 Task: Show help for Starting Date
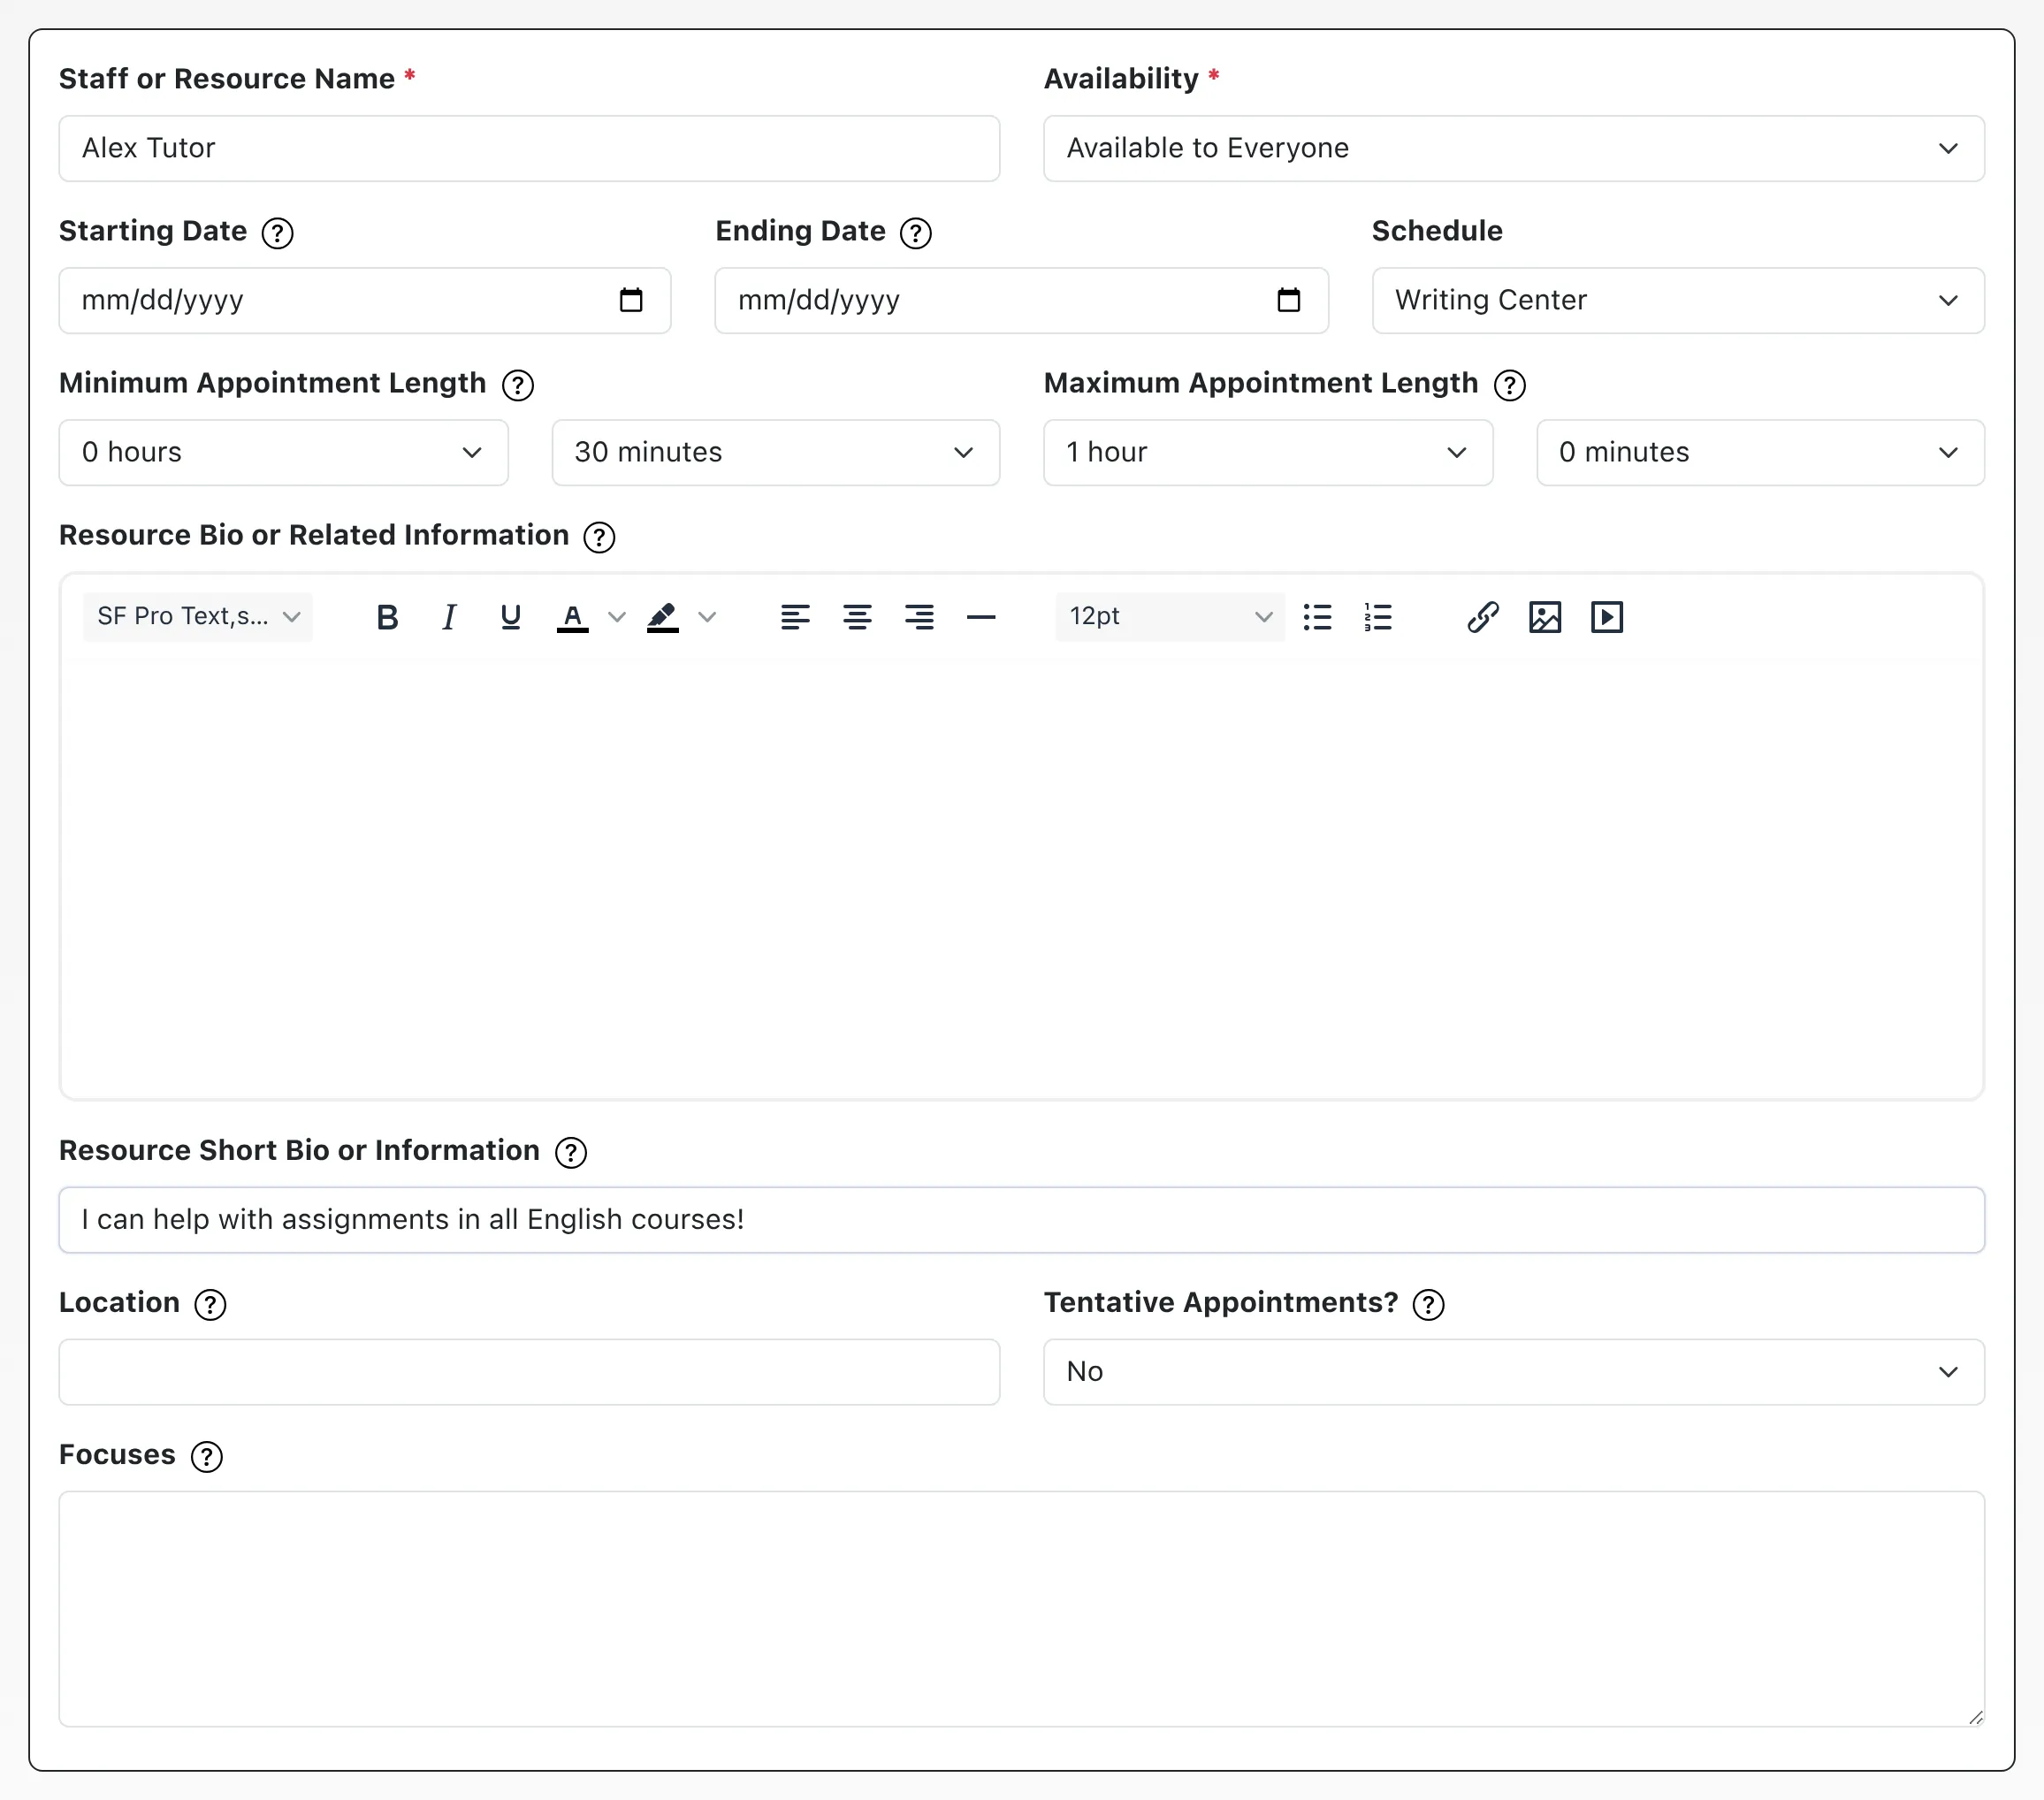coord(277,233)
